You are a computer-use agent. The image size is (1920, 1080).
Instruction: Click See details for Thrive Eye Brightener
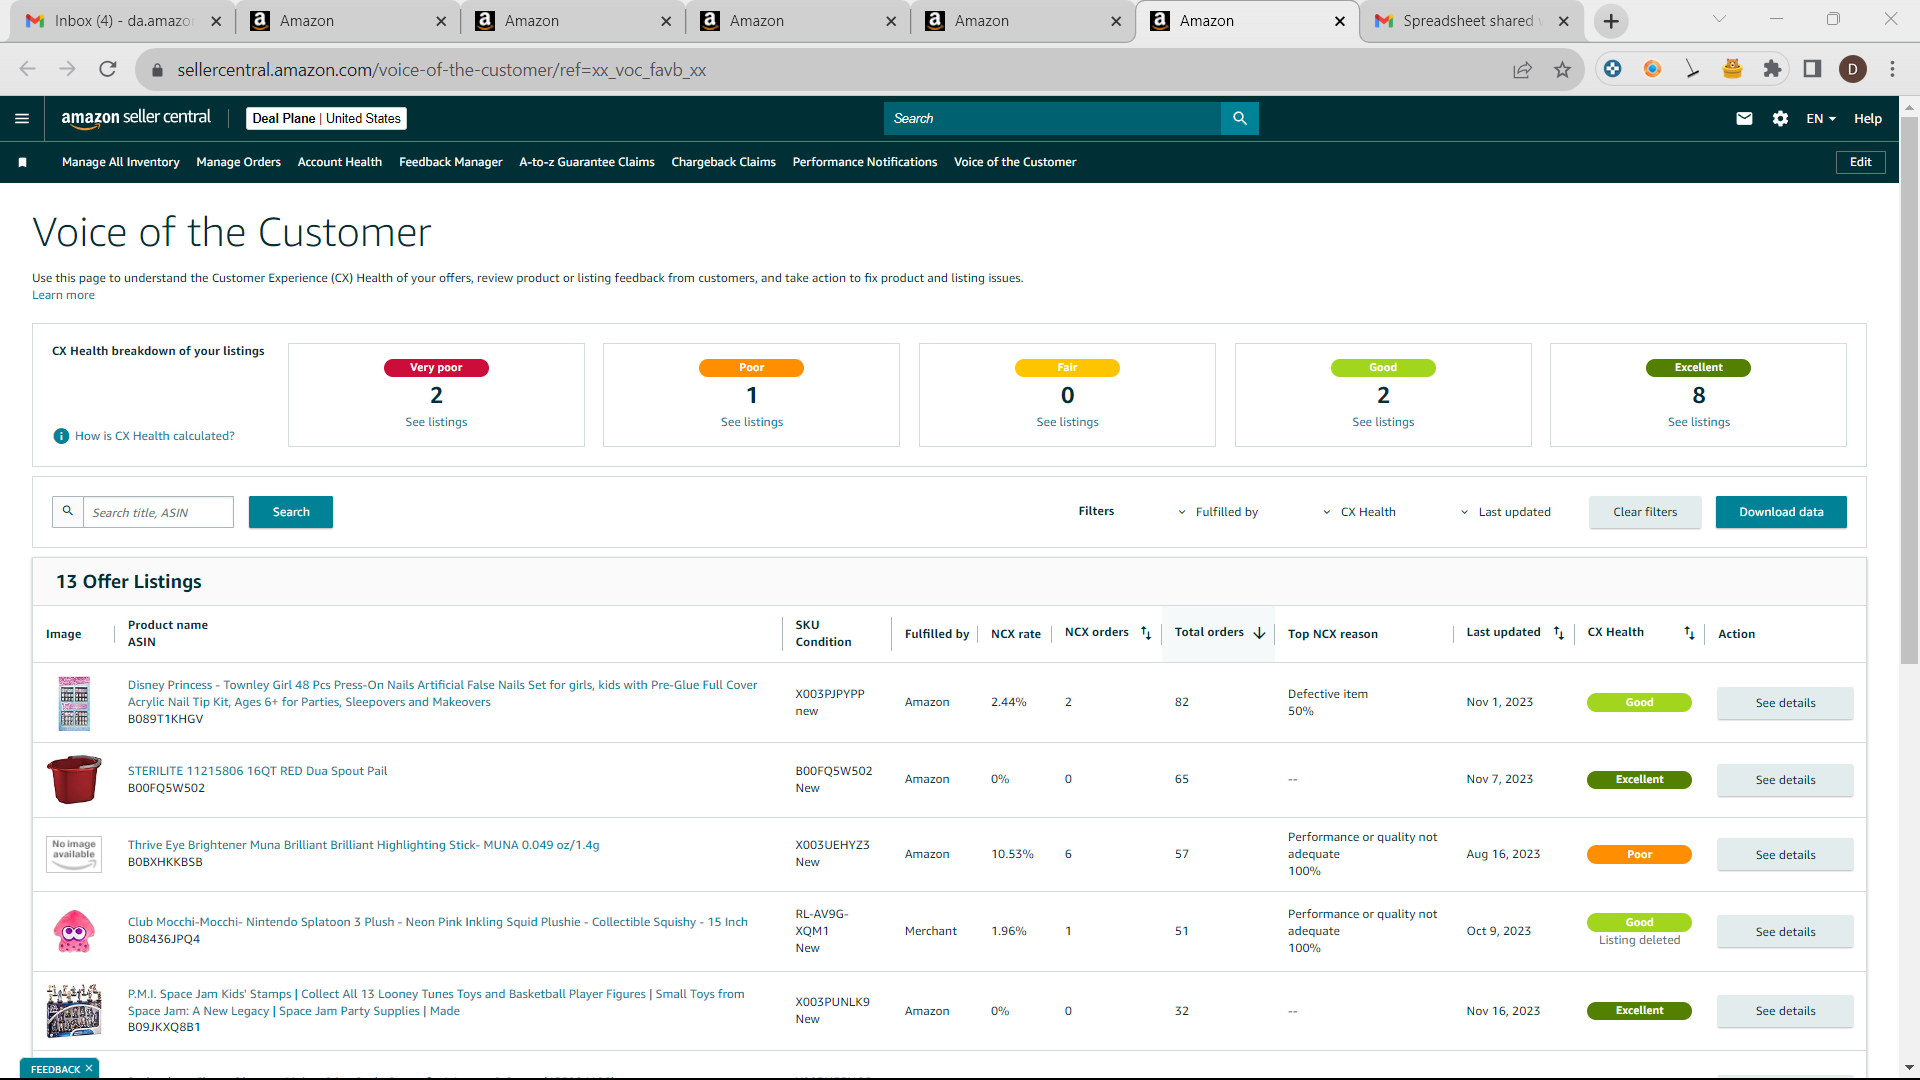(1785, 855)
